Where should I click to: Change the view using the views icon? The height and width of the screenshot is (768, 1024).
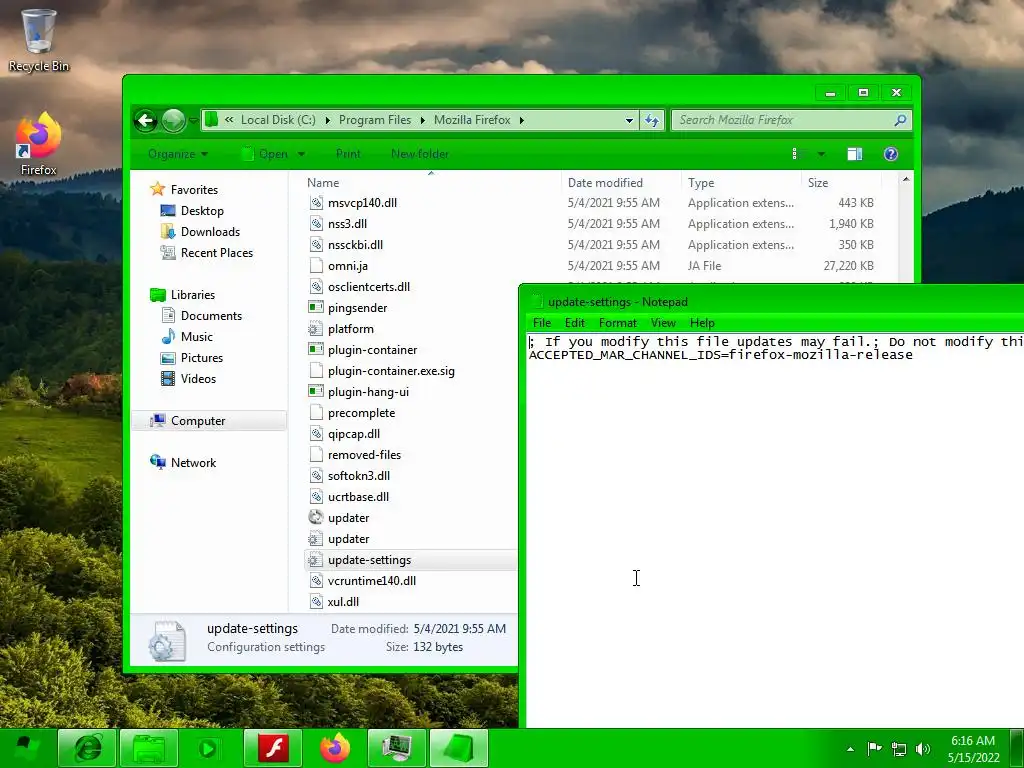click(x=795, y=154)
